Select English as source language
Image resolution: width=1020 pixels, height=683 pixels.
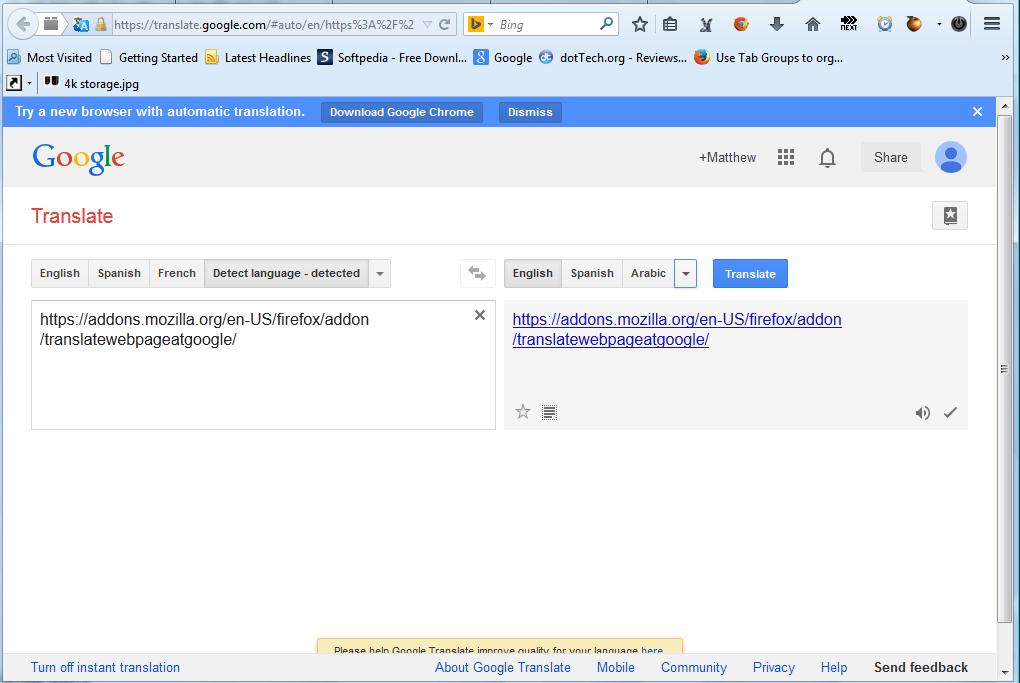[x=60, y=273]
